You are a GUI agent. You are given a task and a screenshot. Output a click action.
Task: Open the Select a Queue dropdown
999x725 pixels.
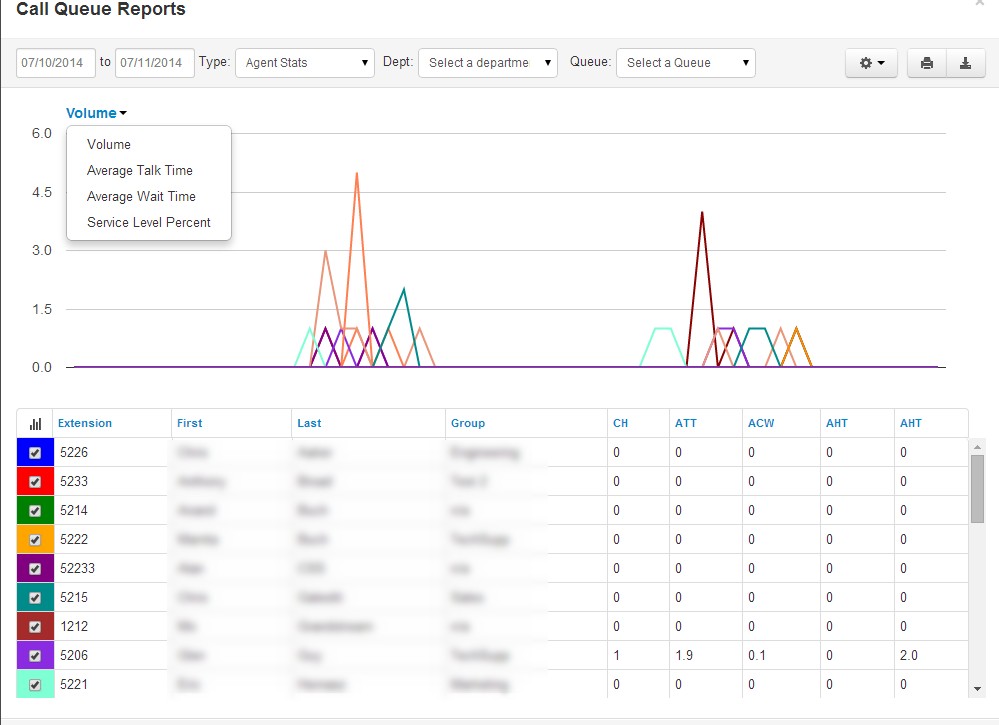tap(686, 63)
